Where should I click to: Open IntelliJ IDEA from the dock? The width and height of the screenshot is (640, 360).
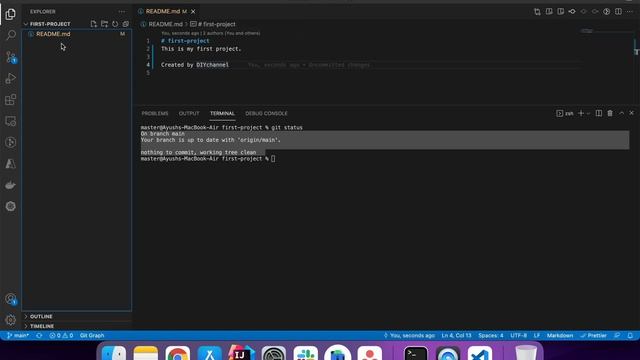(242, 353)
